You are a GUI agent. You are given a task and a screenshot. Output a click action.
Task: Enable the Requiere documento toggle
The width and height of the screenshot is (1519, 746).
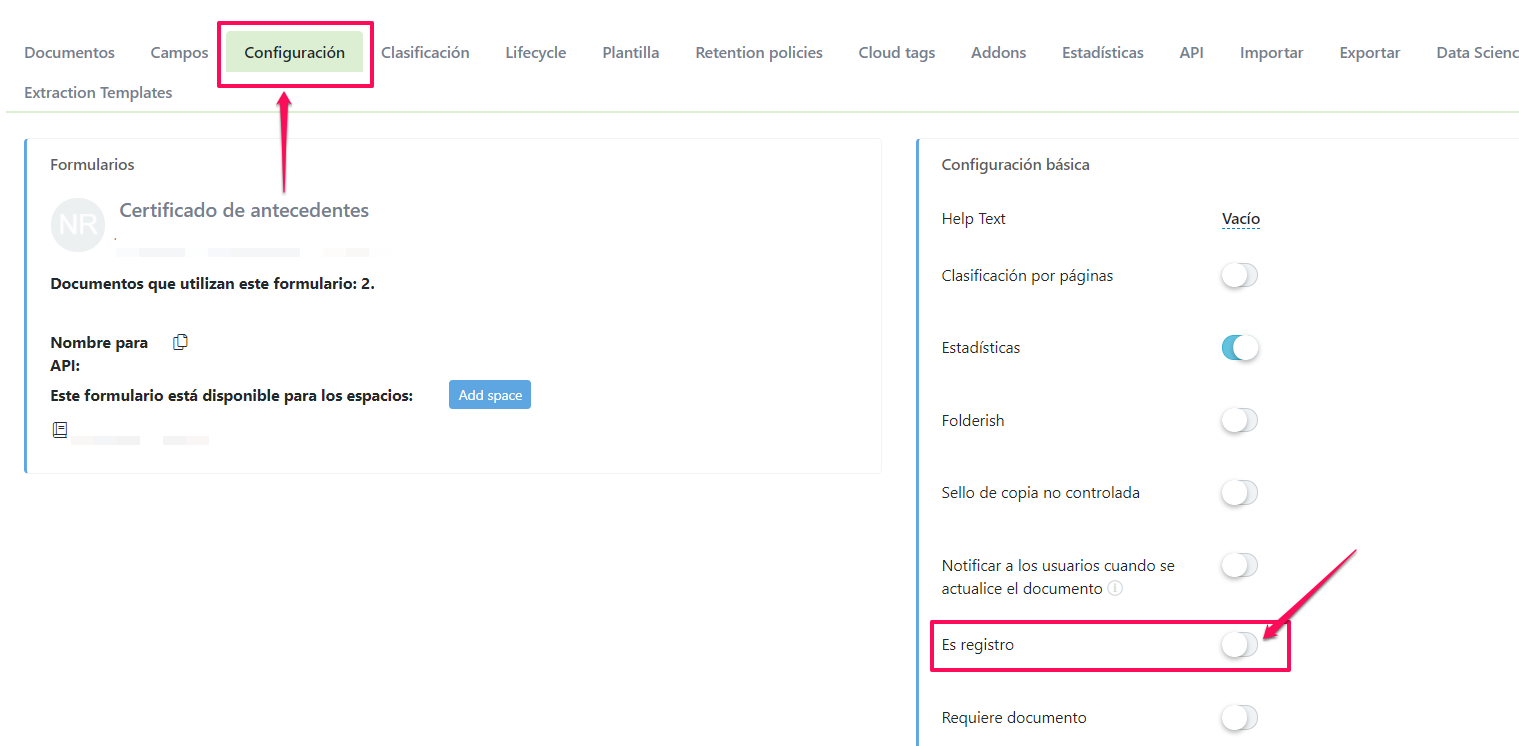1239,718
